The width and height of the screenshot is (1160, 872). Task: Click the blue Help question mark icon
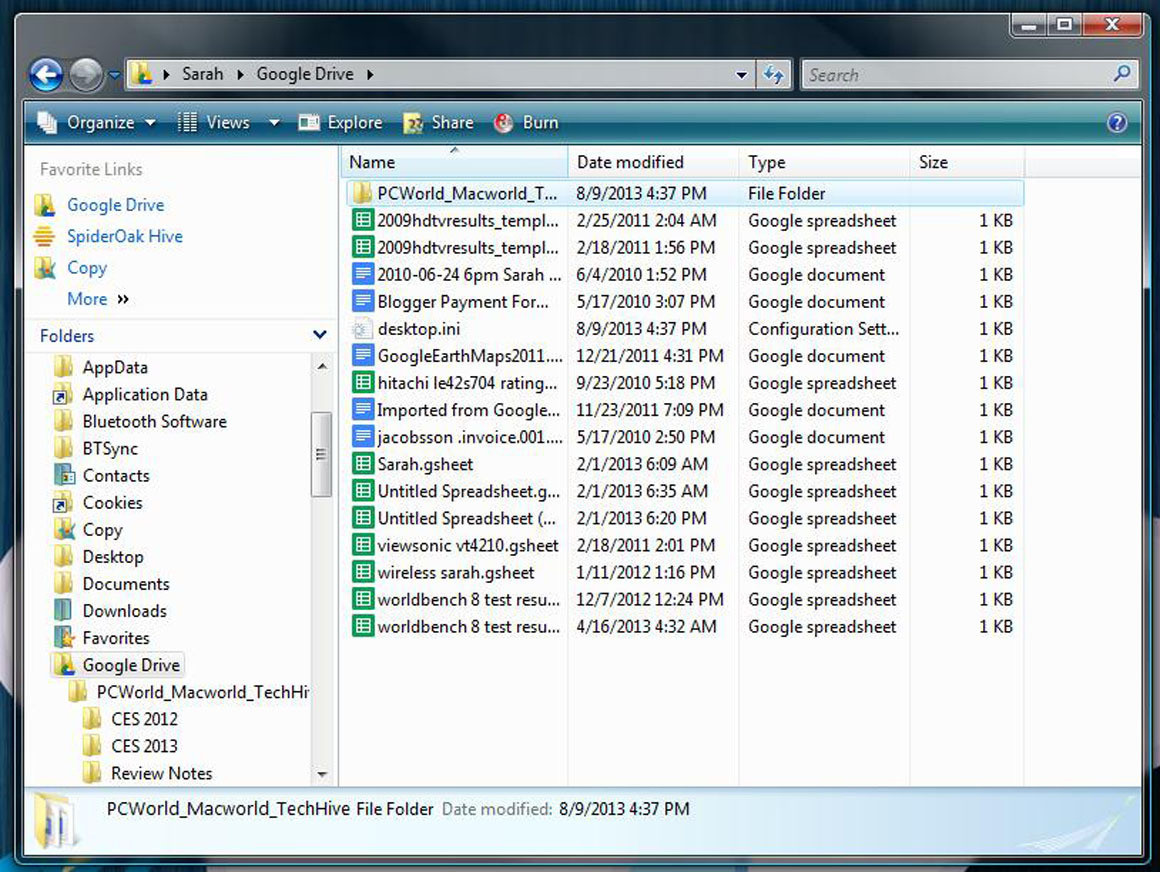pyautogui.click(x=1117, y=123)
